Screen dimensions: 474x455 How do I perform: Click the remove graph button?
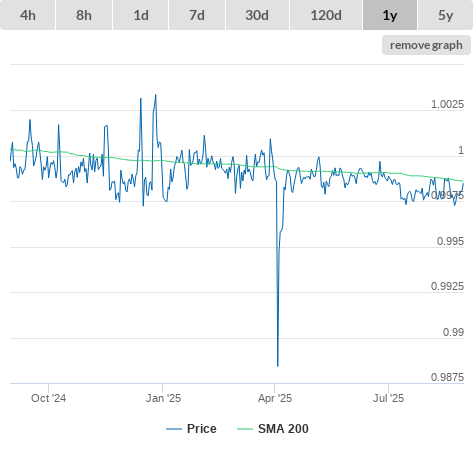pos(426,45)
